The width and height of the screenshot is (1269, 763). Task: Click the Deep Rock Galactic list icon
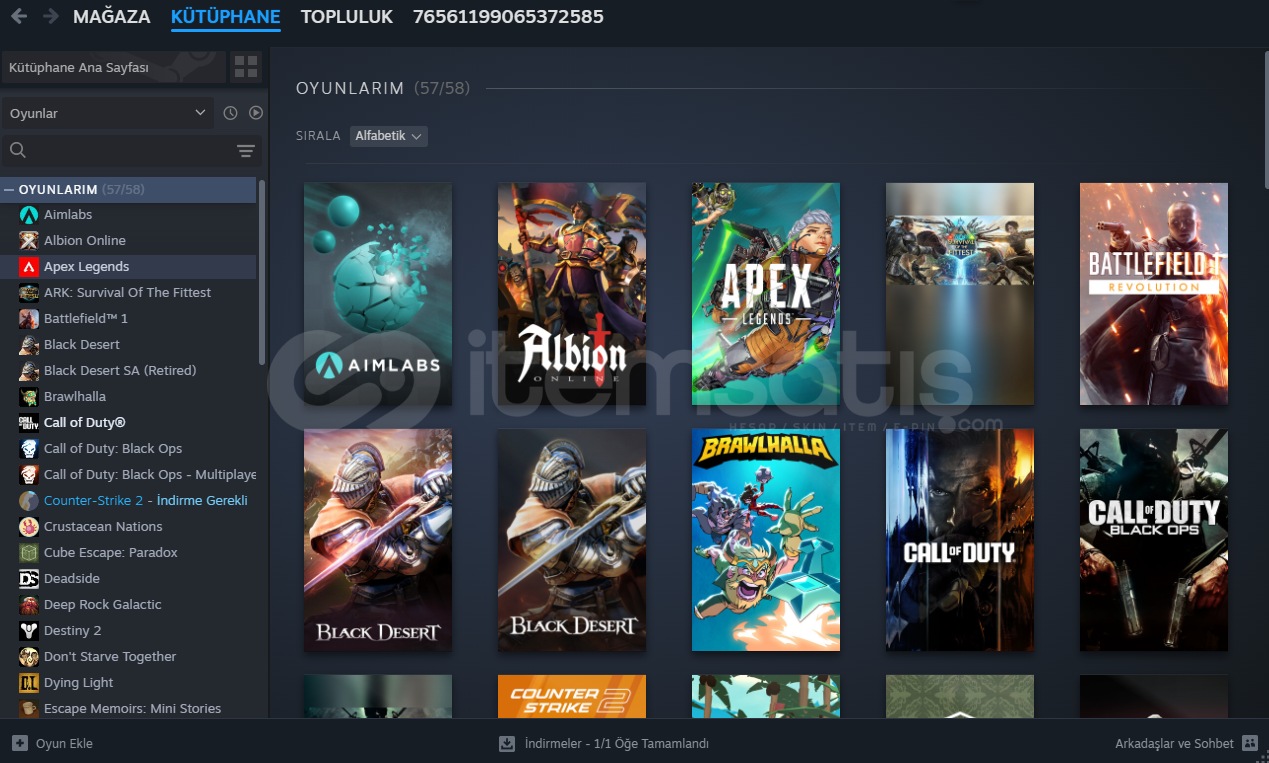pos(29,605)
